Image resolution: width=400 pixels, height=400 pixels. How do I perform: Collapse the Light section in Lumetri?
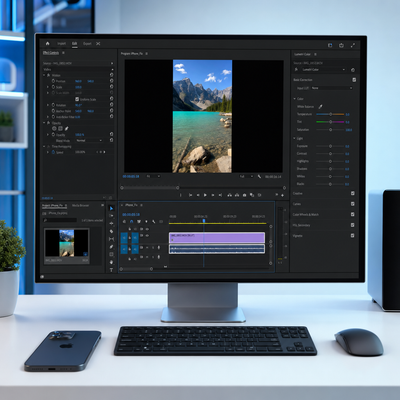click(x=295, y=138)
